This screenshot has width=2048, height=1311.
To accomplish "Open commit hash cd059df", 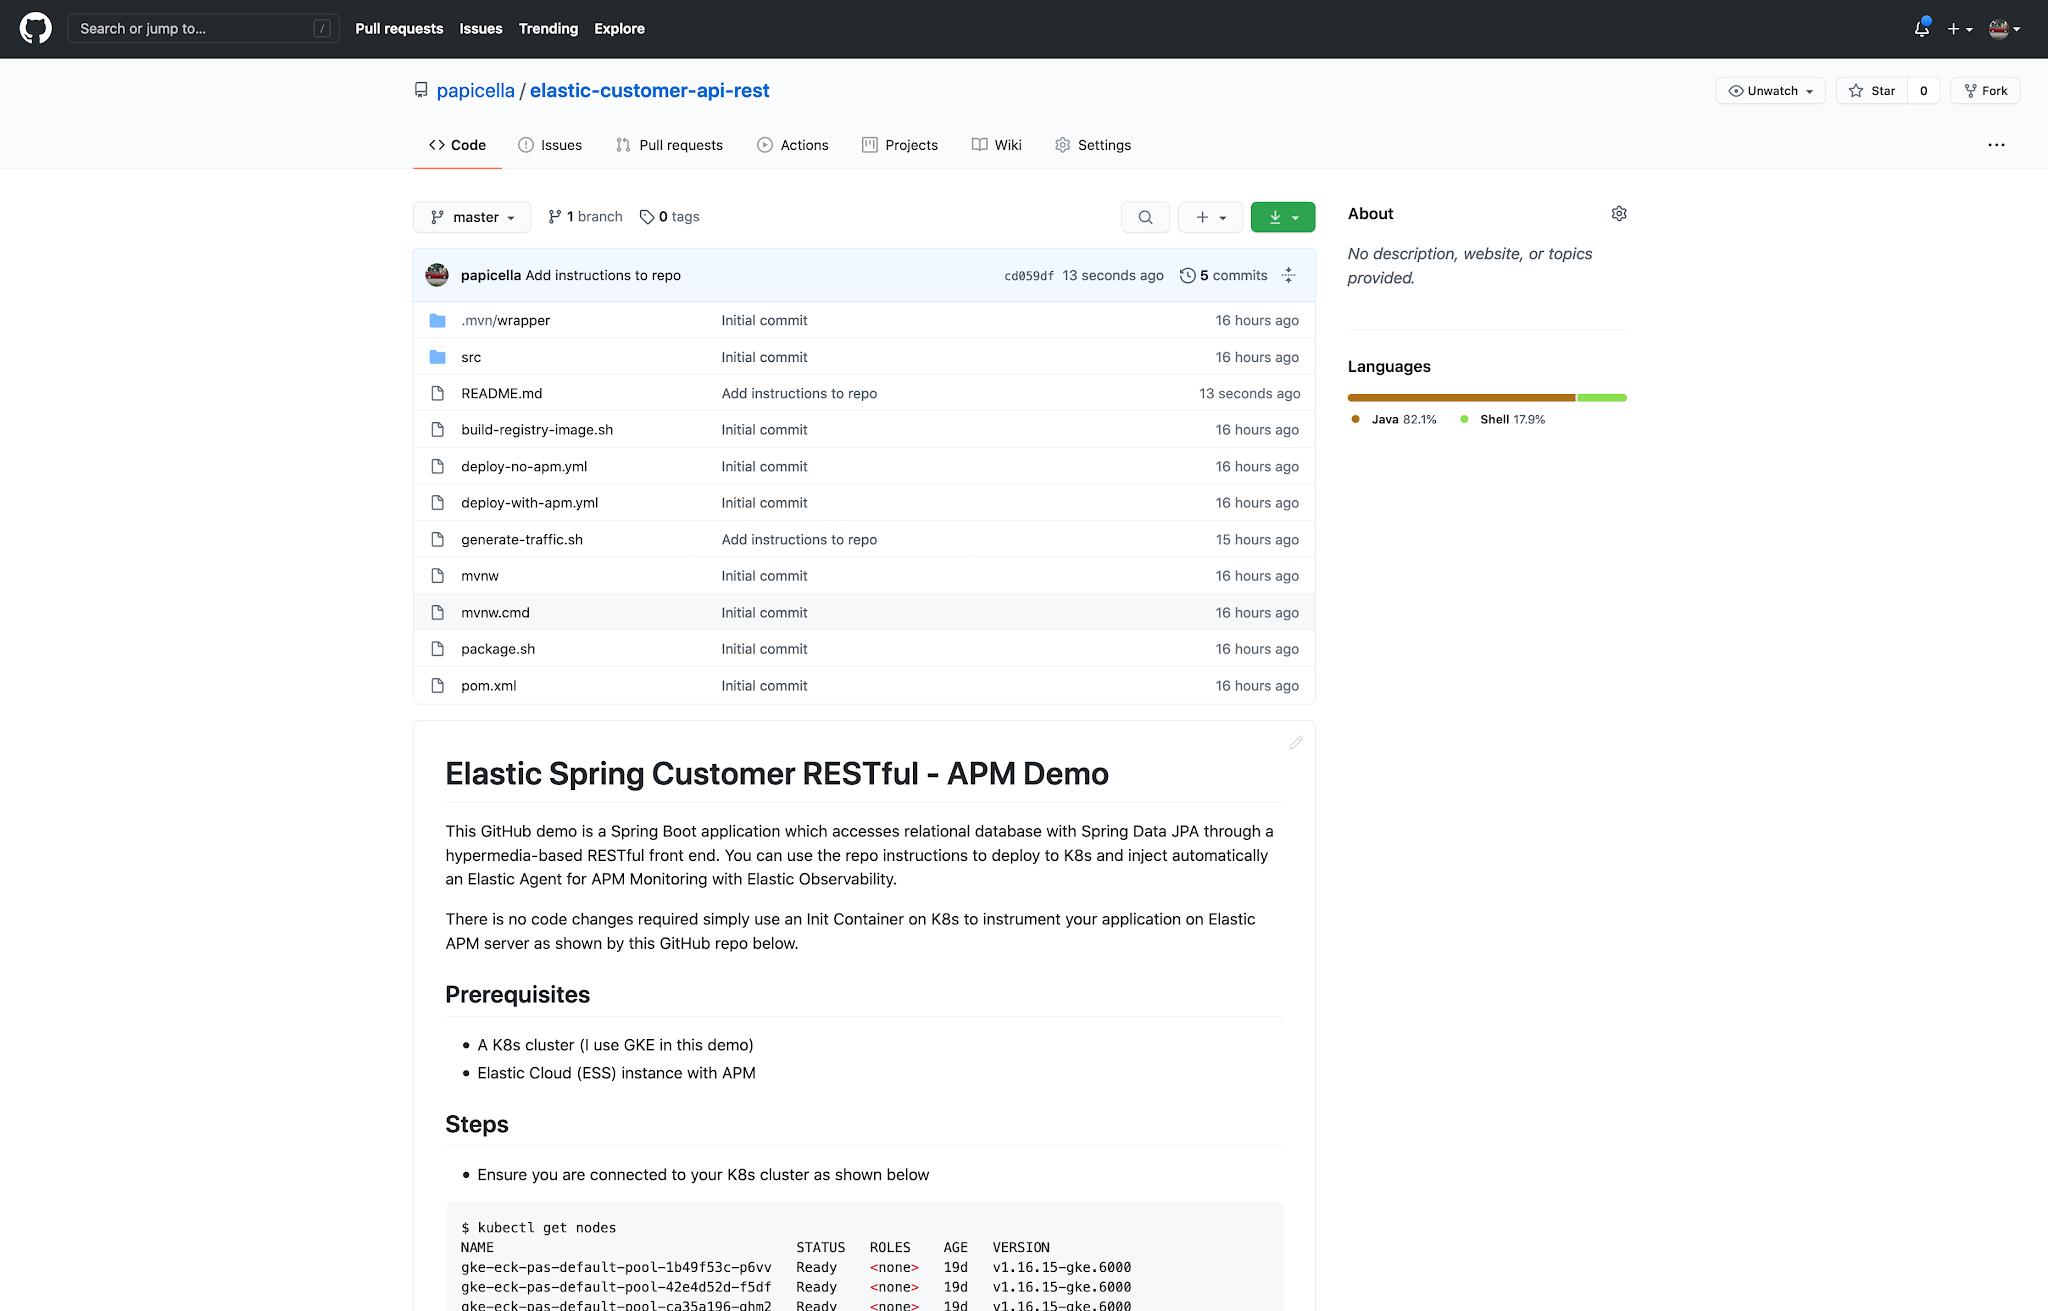I will [1029, 276].
